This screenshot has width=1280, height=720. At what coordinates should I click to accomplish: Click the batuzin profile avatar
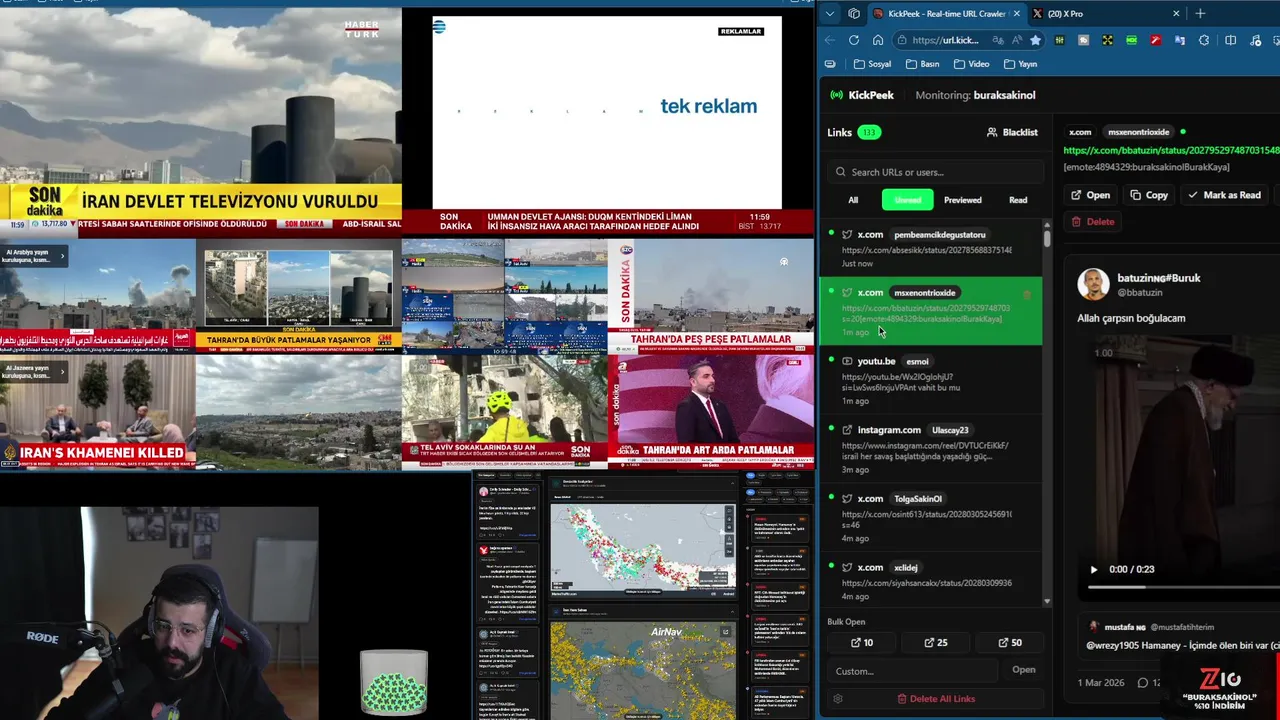point(1093,284)
